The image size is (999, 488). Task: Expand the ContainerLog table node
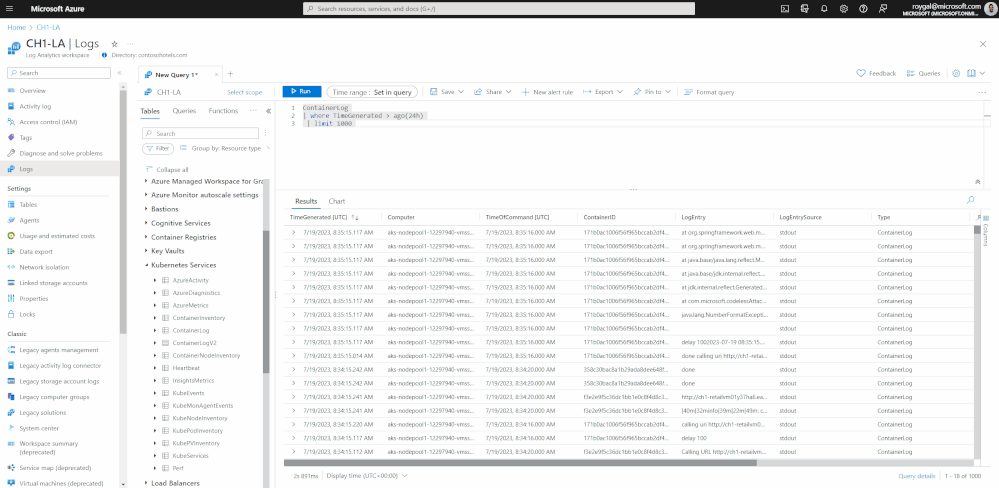coord(155,331)
